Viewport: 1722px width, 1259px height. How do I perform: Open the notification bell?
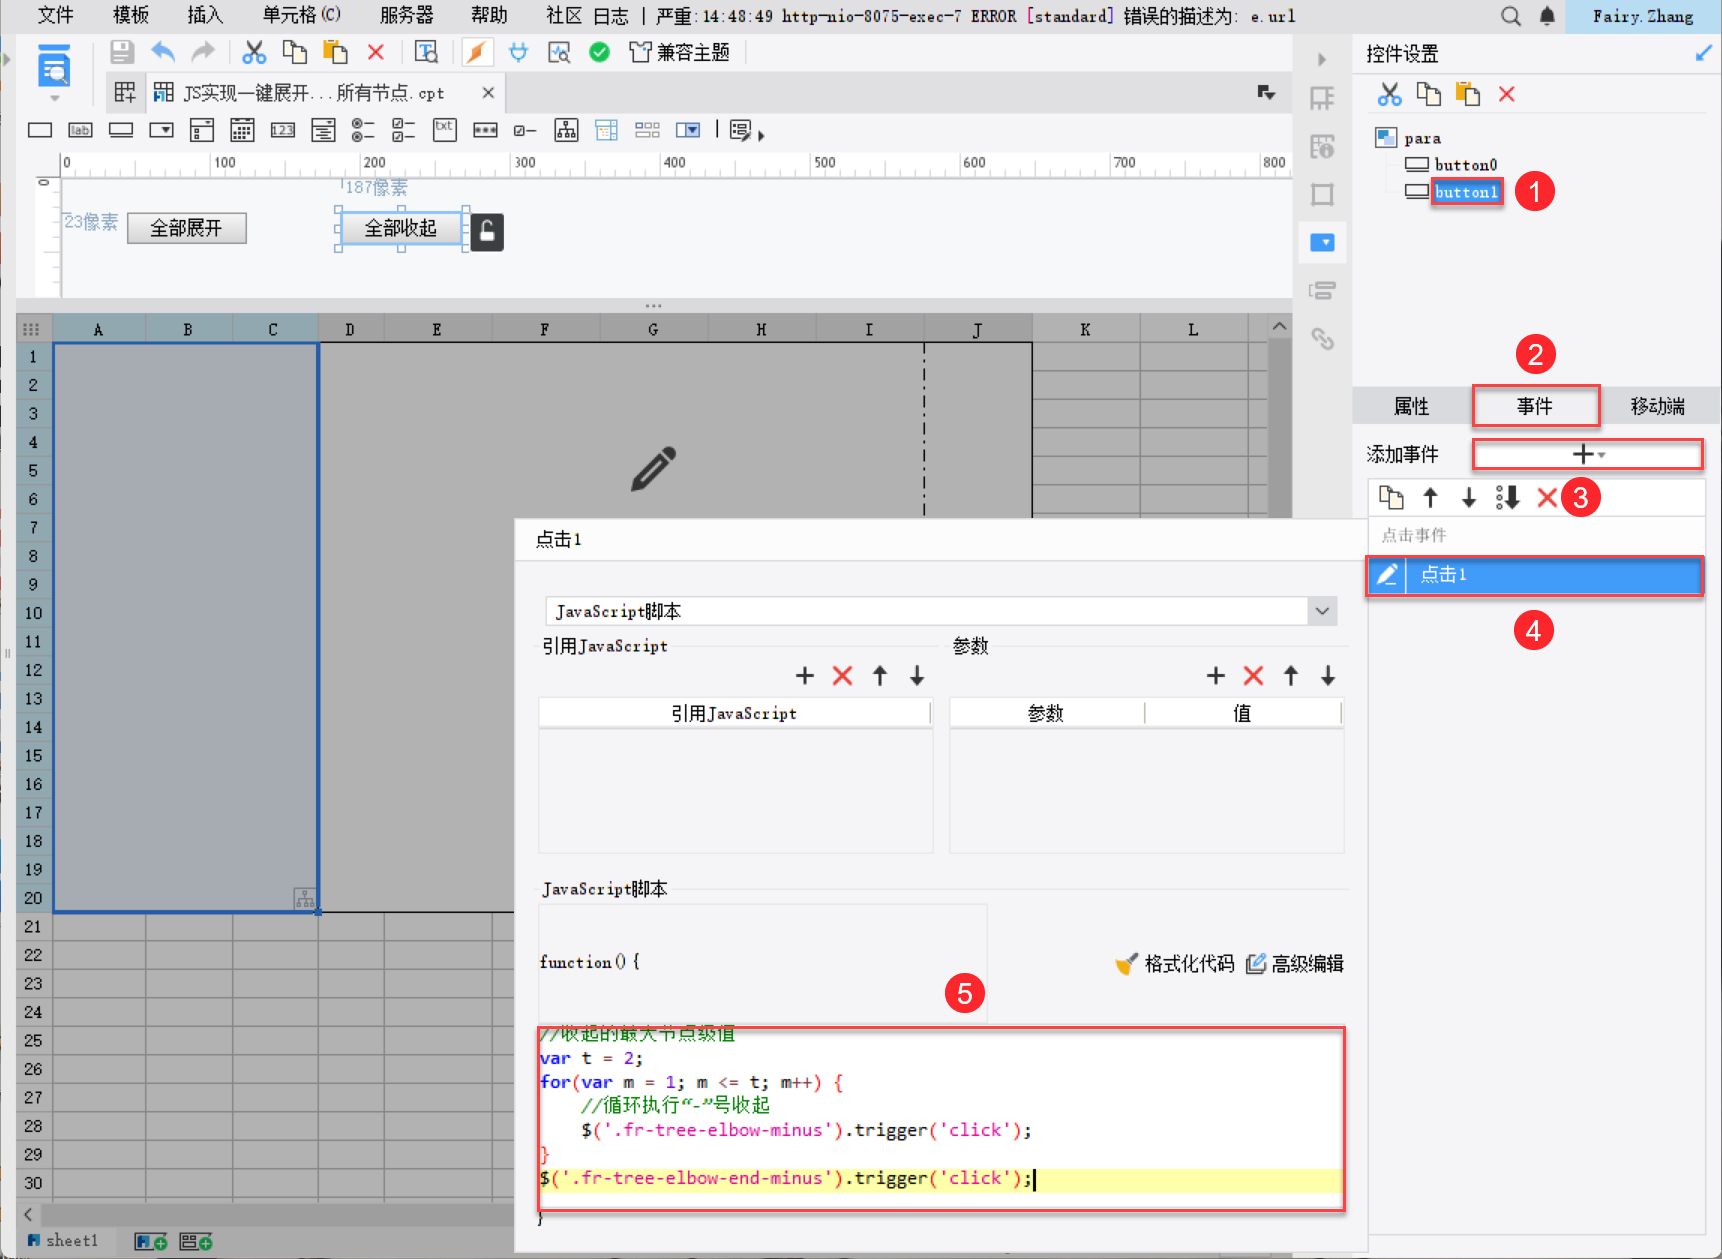coord(1547,16)
